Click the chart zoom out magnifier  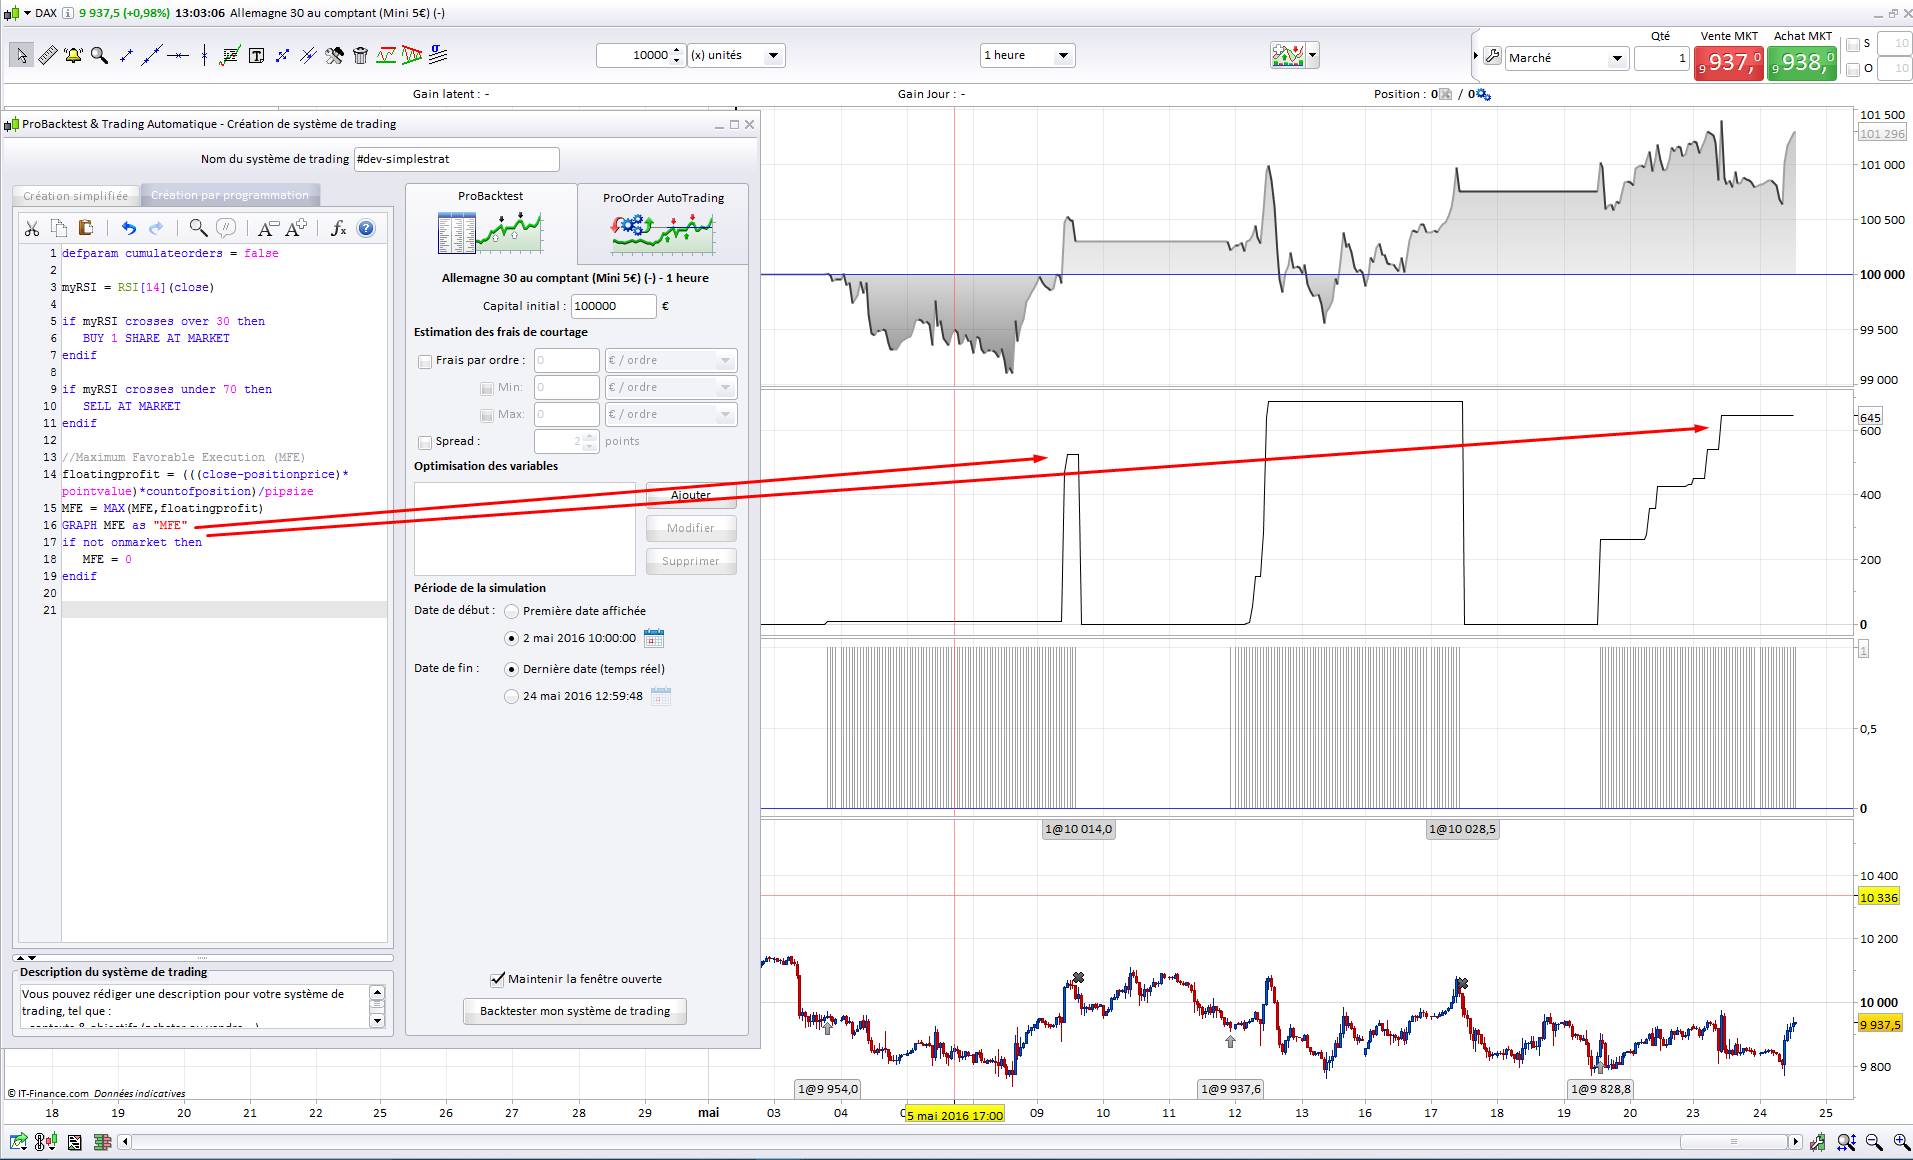point(1874,1142)
